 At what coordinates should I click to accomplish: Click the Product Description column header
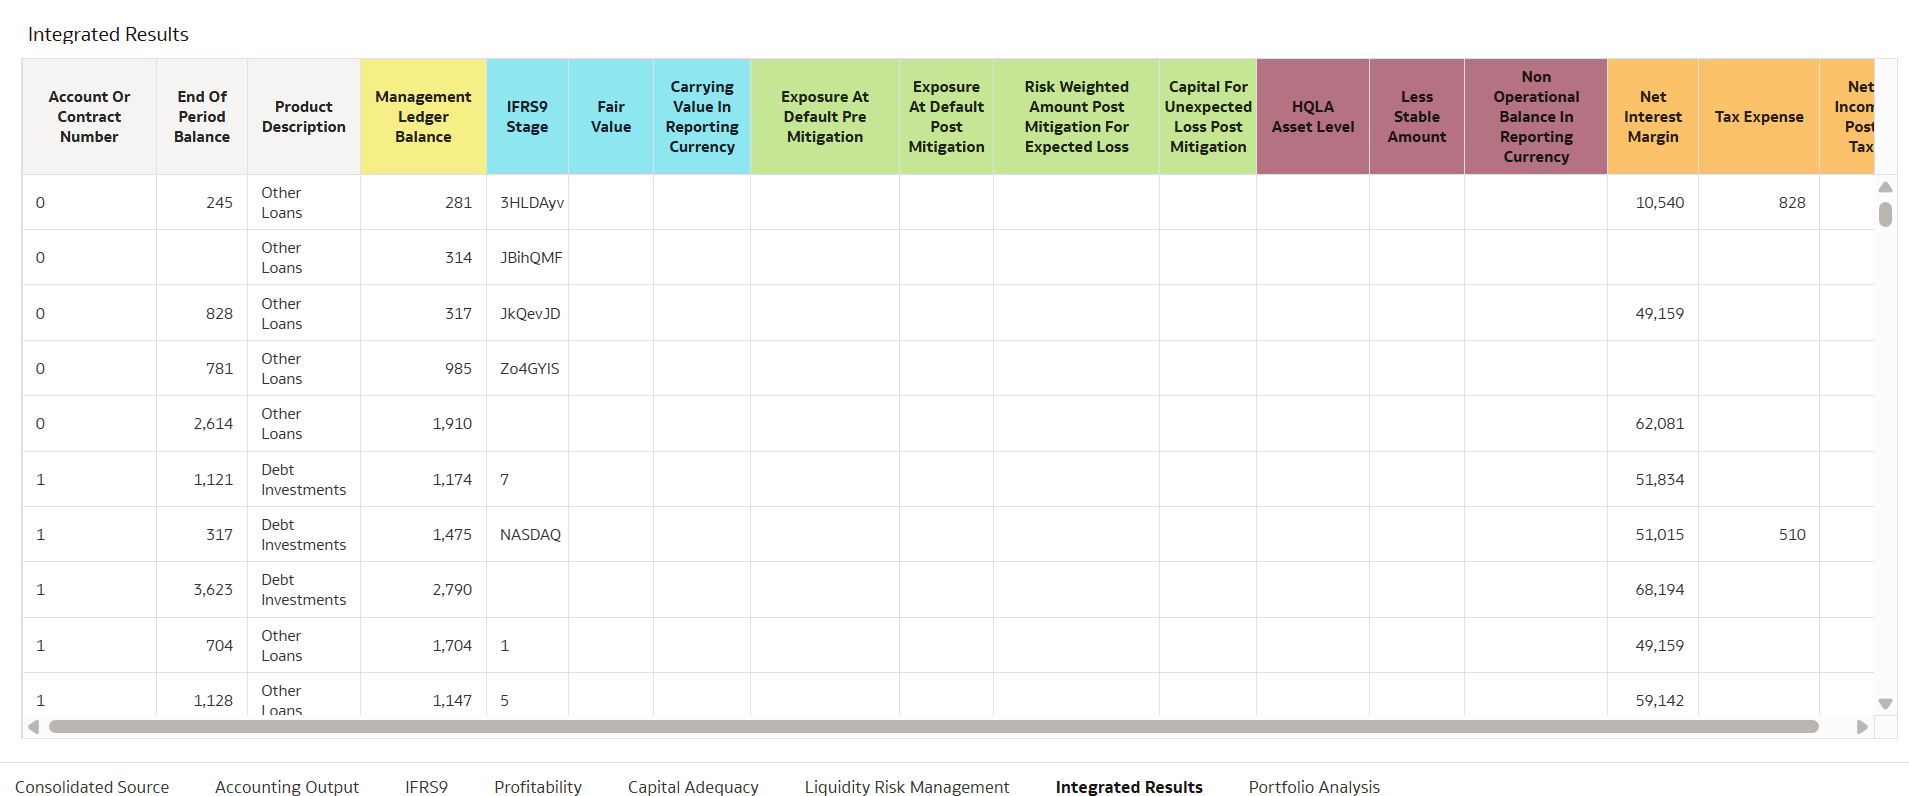[x=304, y=117]
